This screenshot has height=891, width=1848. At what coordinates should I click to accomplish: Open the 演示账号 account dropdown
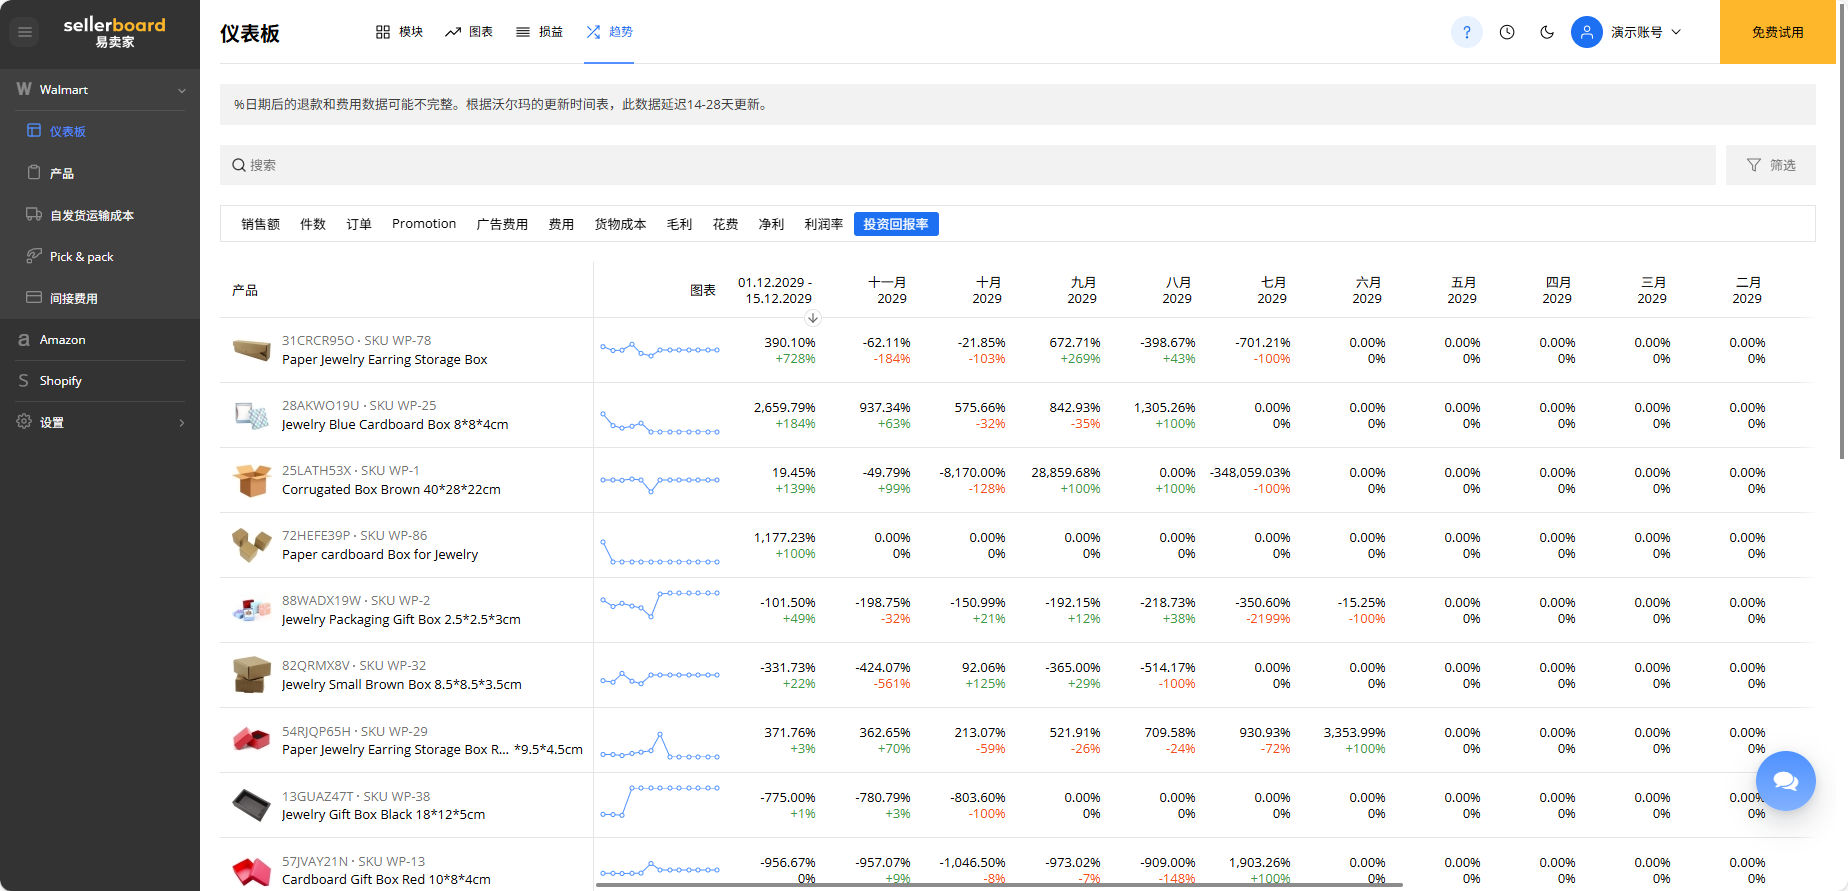point(1645,32)
